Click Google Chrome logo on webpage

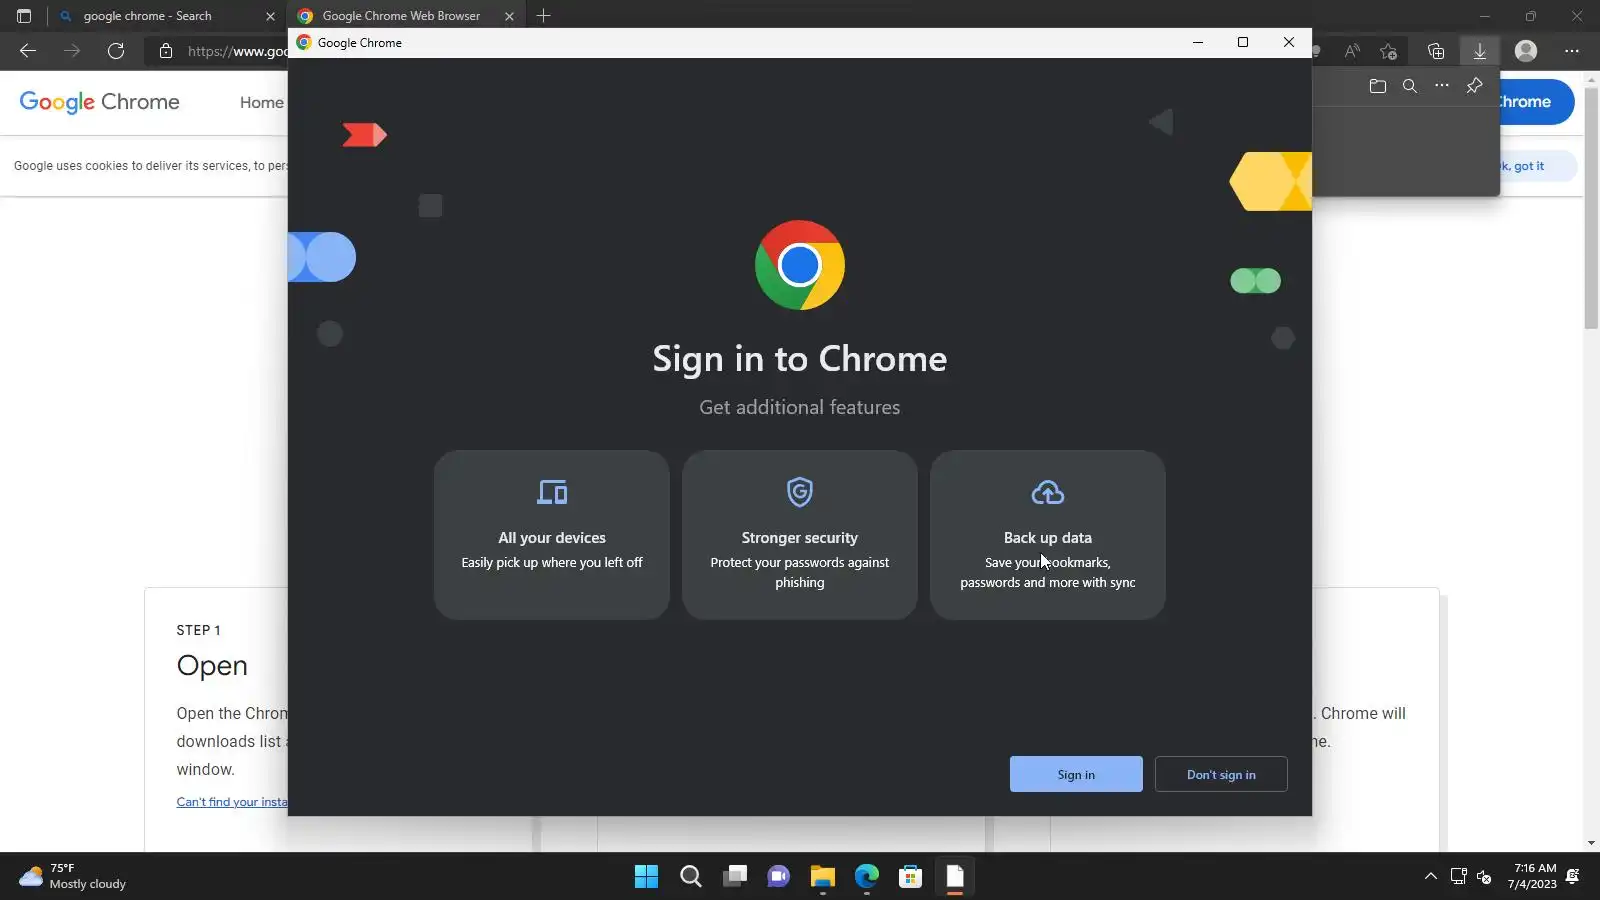[100, 102]
